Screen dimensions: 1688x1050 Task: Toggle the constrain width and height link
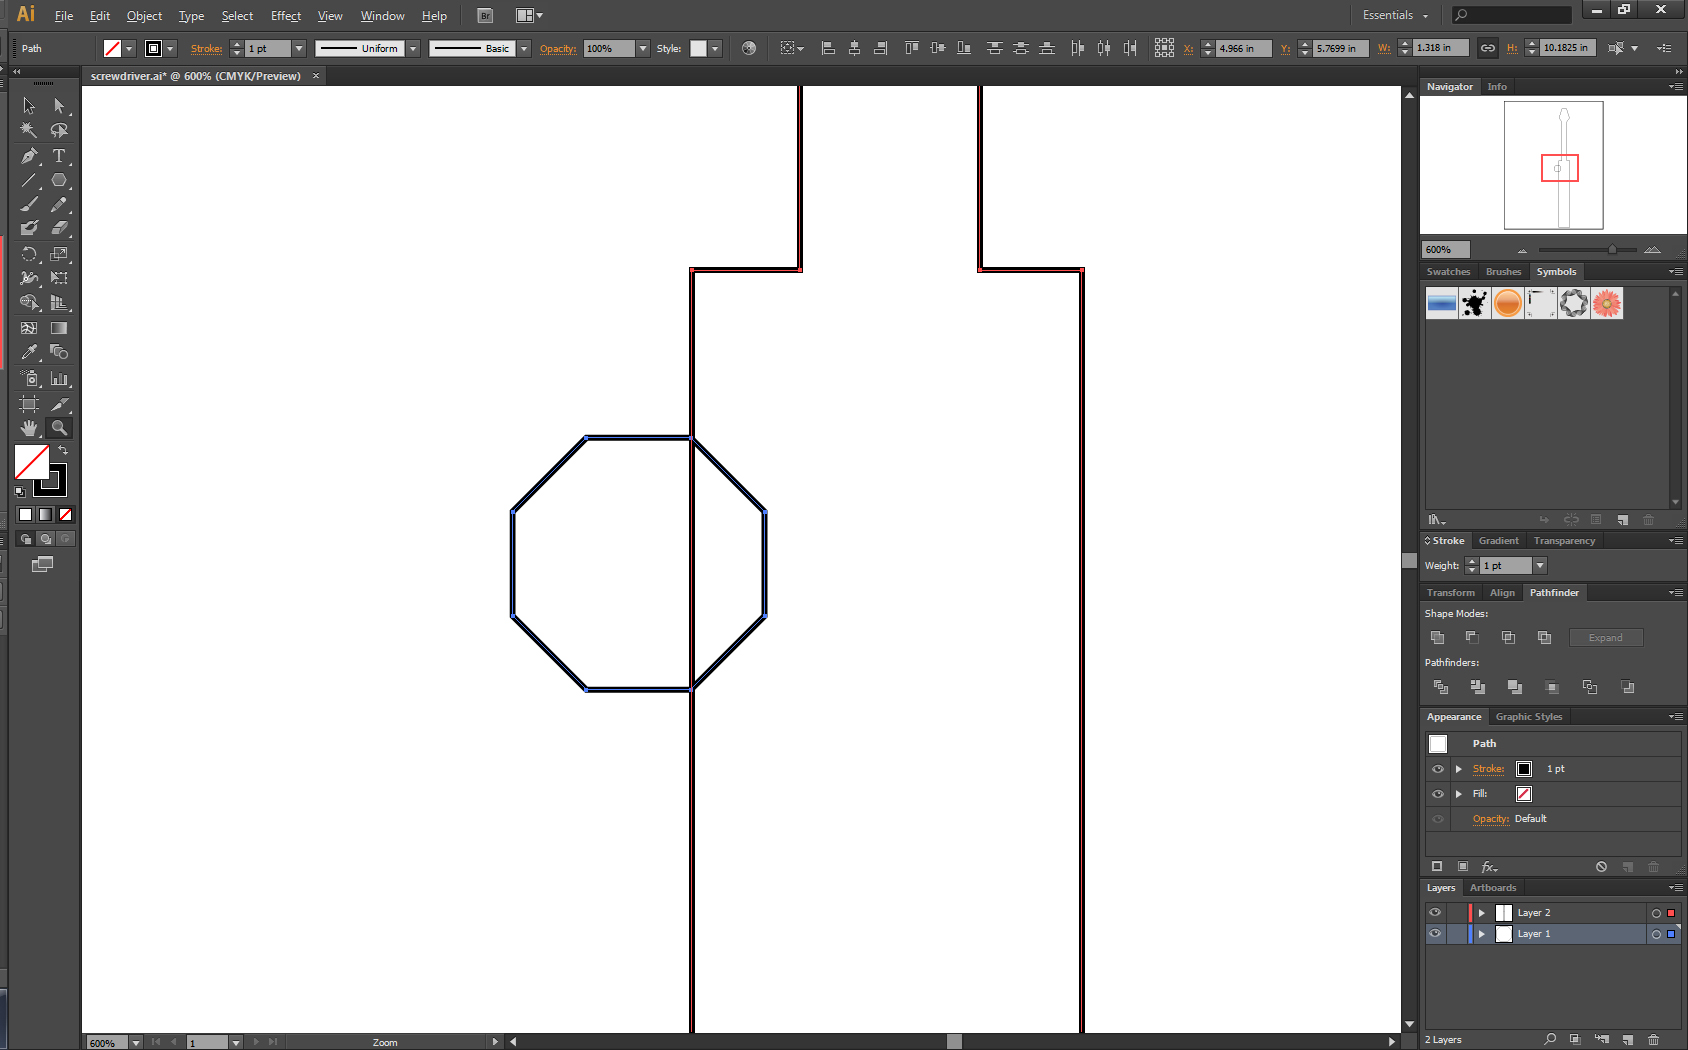[x=1489, y=47]
